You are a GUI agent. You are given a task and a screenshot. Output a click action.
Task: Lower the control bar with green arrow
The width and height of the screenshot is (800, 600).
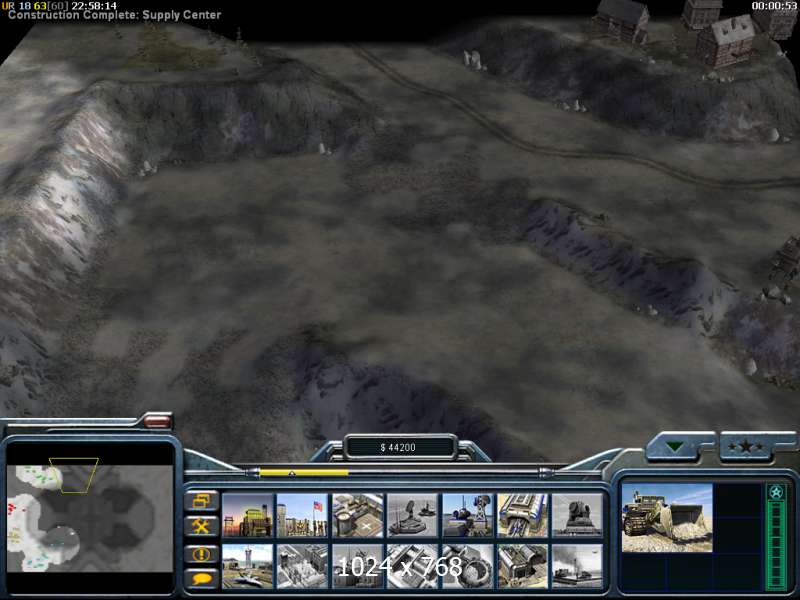tap(675, 446)
